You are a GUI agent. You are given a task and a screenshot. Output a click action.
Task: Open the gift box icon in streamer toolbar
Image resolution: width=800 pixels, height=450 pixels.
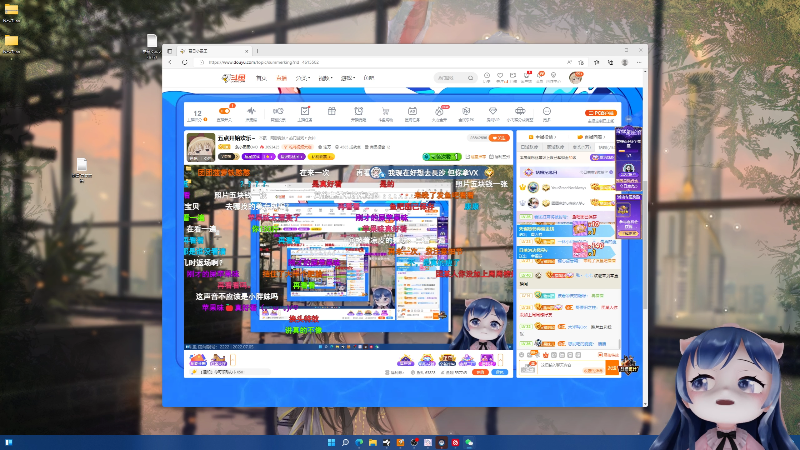pyautogui.click(x=332, y=111)
